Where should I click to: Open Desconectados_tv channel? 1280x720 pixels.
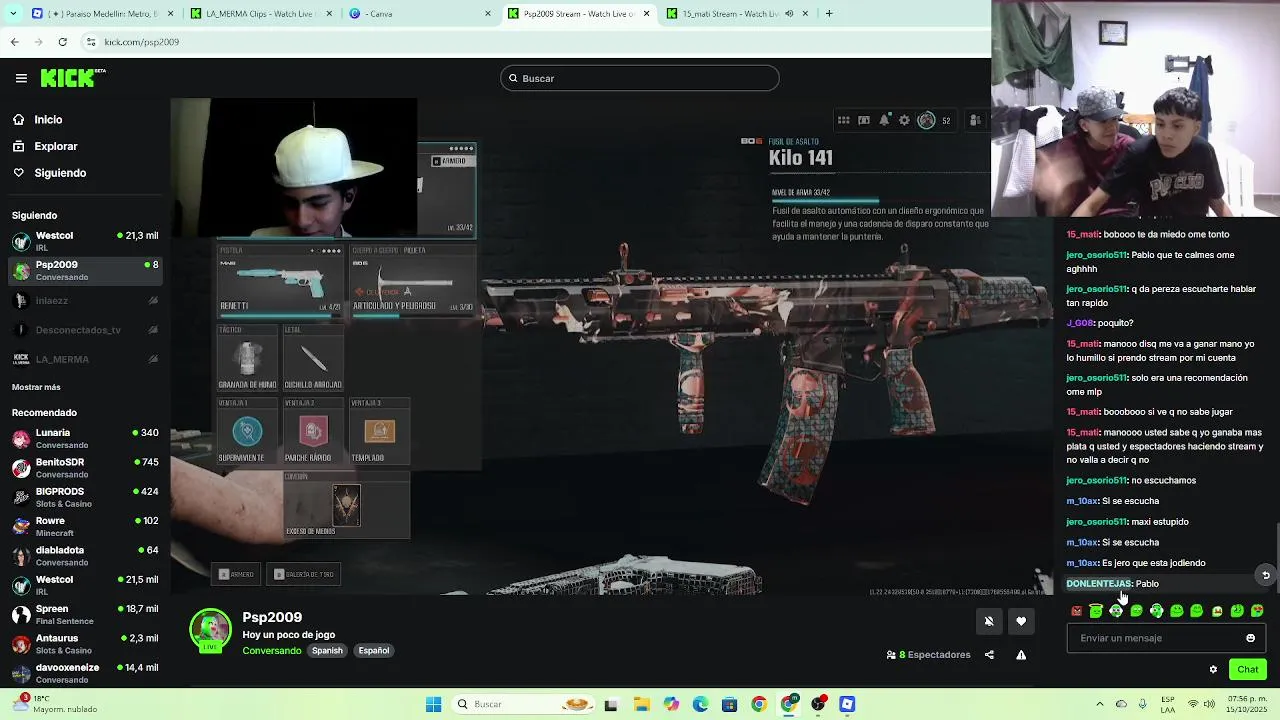coord(85,330)
